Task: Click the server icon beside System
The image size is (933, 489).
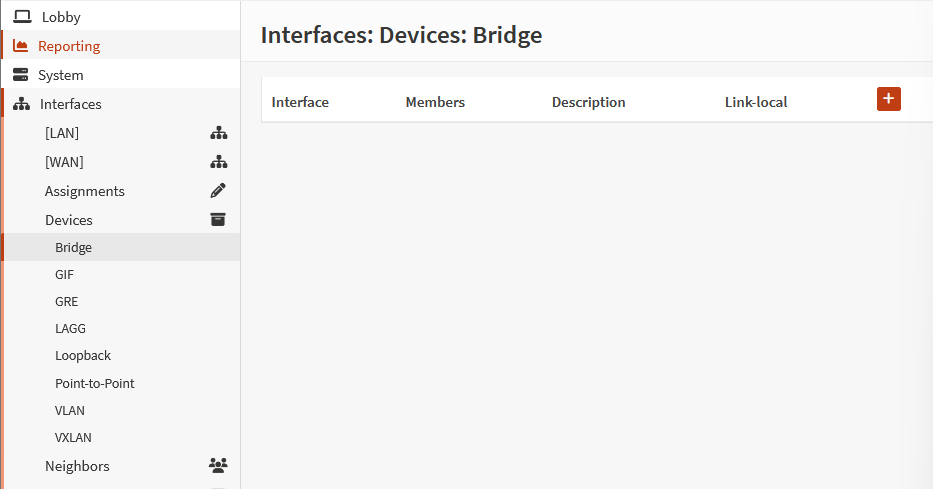Action: click(21, 75)
